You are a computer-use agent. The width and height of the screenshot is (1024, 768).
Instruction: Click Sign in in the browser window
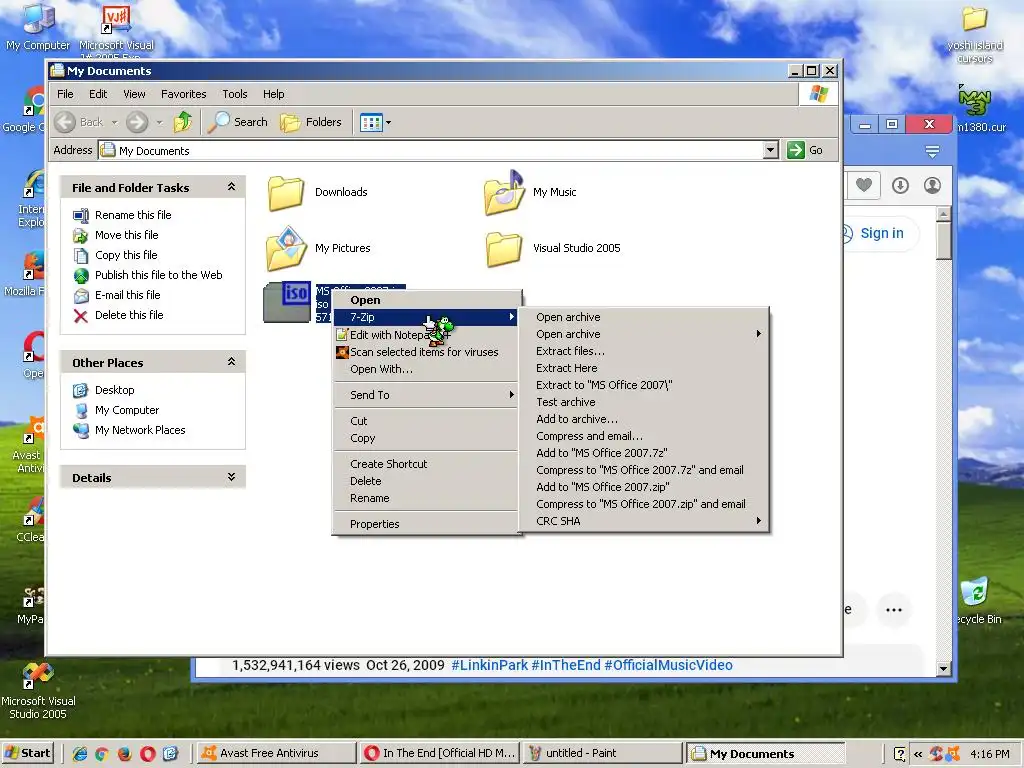click(882, 233)
